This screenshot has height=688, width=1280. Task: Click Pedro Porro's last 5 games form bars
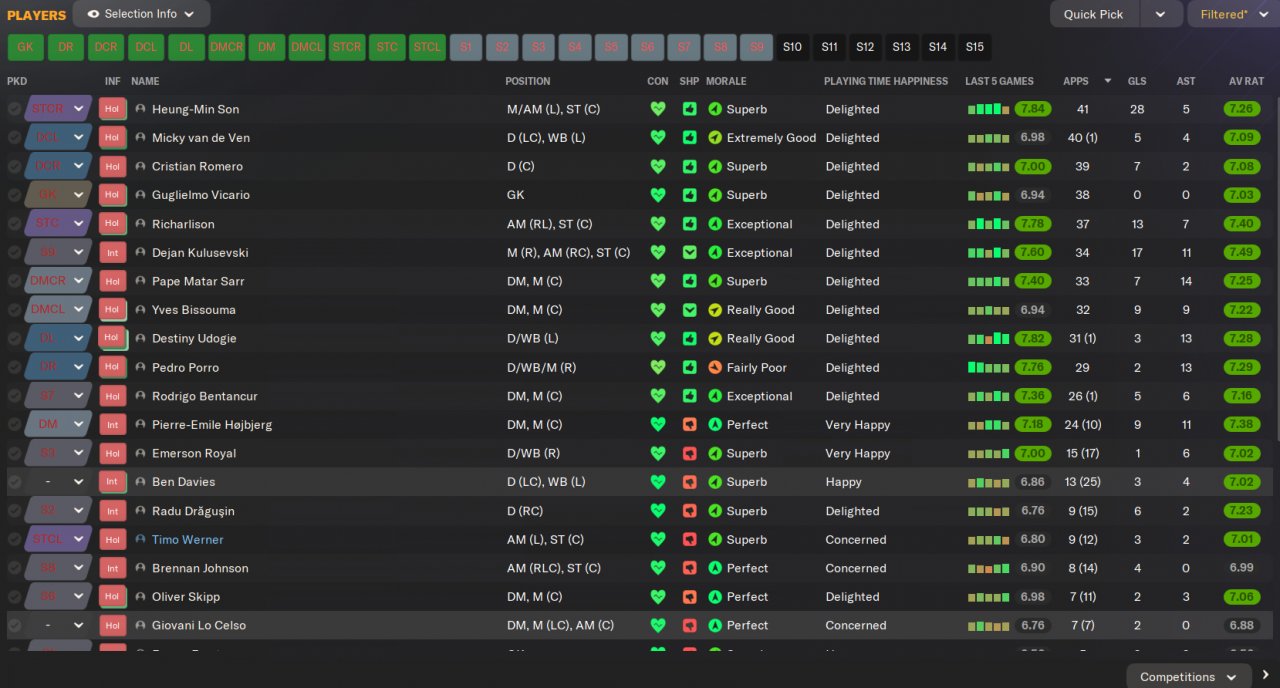pos(989,367)
